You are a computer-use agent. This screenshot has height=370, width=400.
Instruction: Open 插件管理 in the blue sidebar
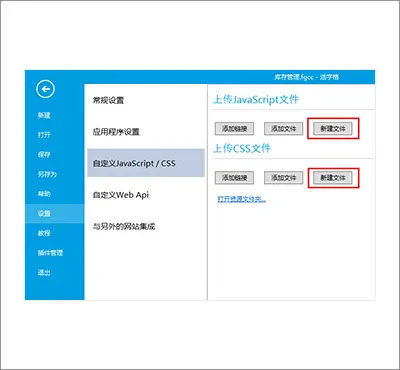[50, 253]
